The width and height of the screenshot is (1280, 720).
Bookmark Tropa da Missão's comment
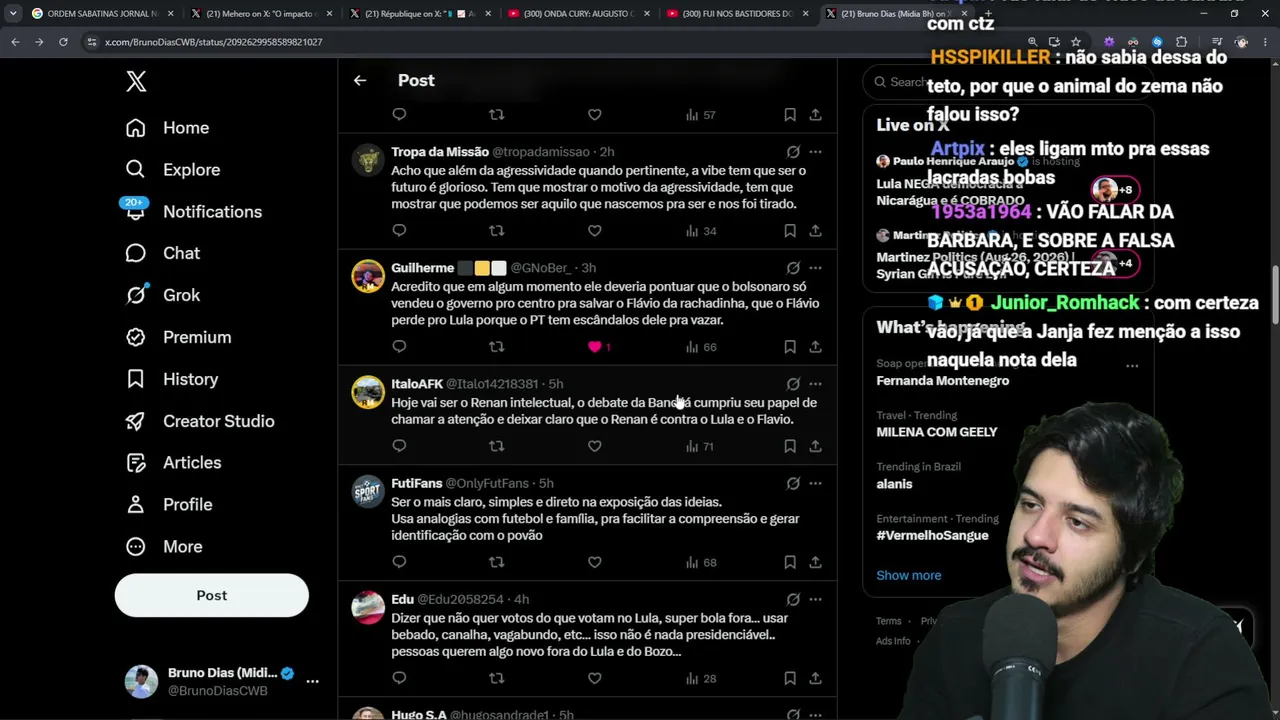pyautogui.click(x=789, y=231)
